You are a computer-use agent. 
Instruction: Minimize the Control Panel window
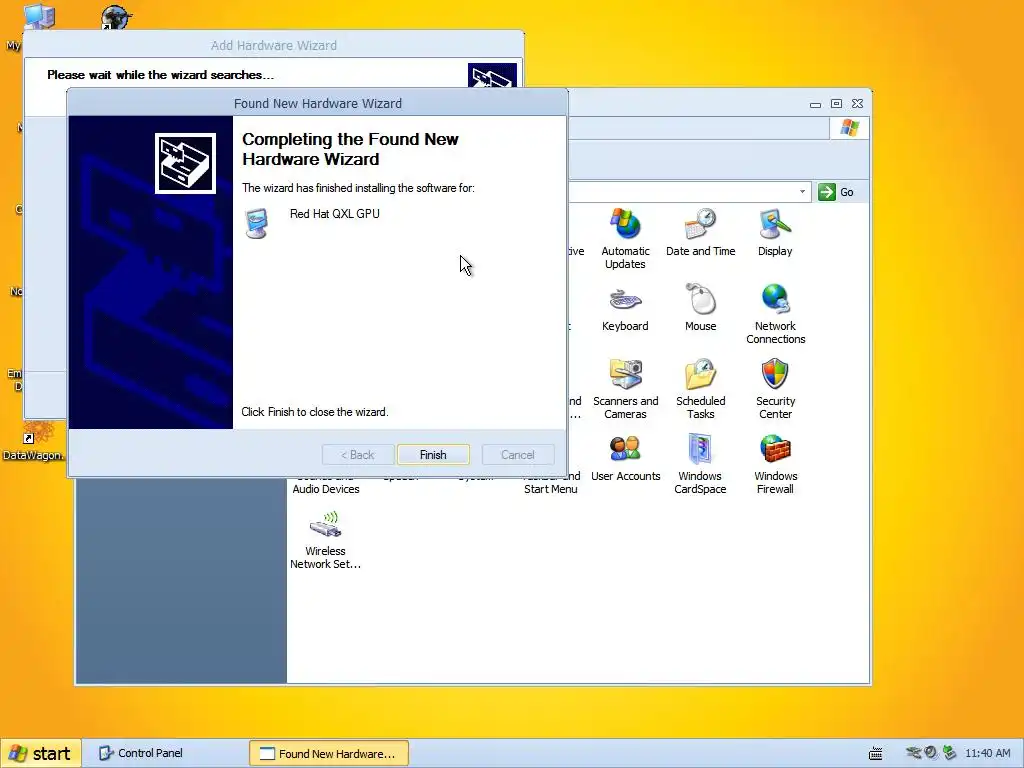pos(815,104)
